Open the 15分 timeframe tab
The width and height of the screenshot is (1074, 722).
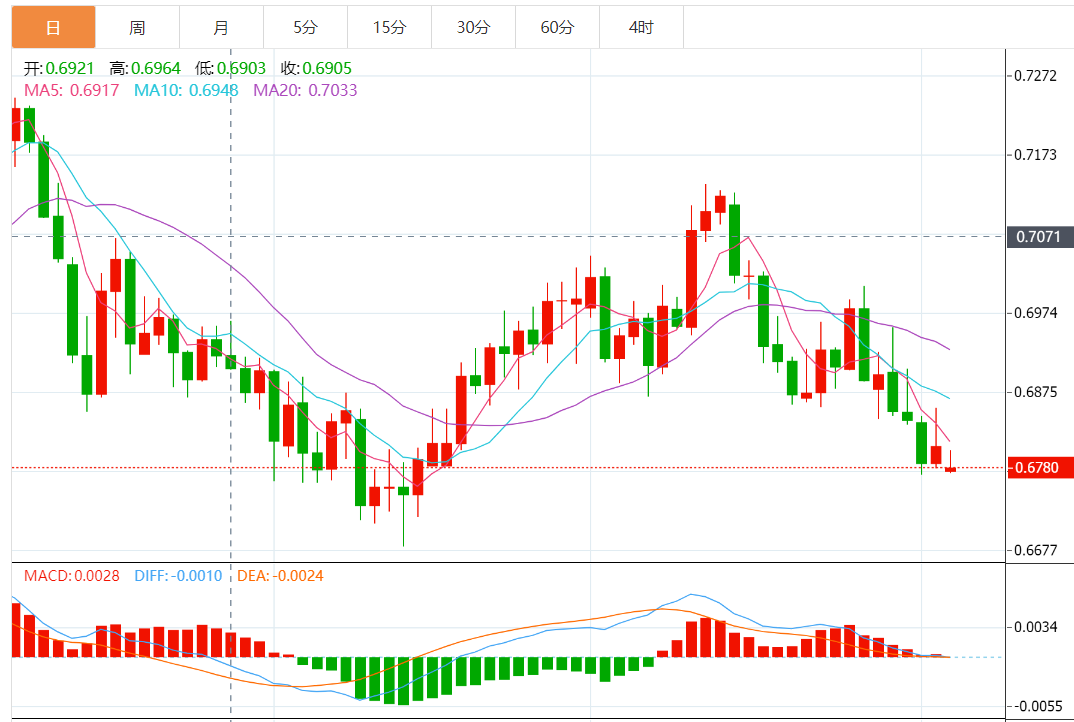389,27
